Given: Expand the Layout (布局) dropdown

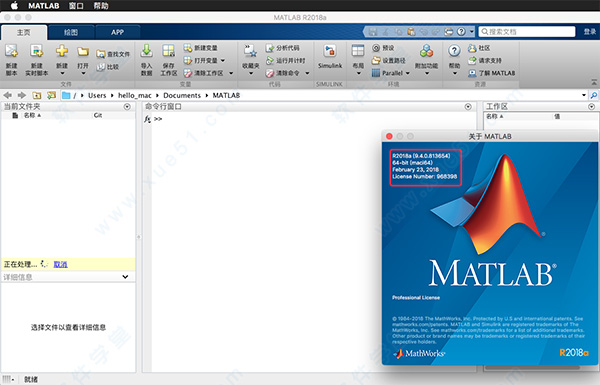Looking at the screenshot, I should [359, 73].
